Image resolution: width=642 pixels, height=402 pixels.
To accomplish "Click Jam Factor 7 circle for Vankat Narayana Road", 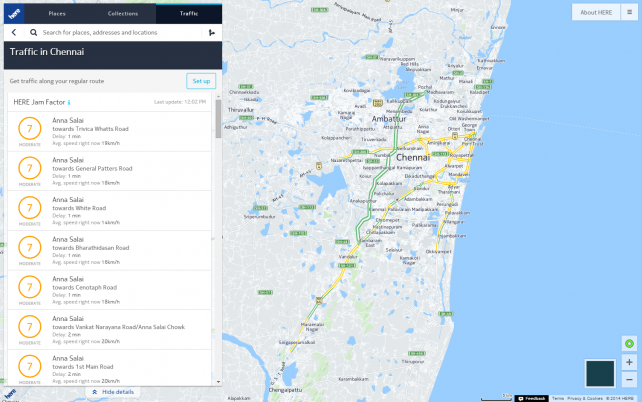I will point(29,326).
